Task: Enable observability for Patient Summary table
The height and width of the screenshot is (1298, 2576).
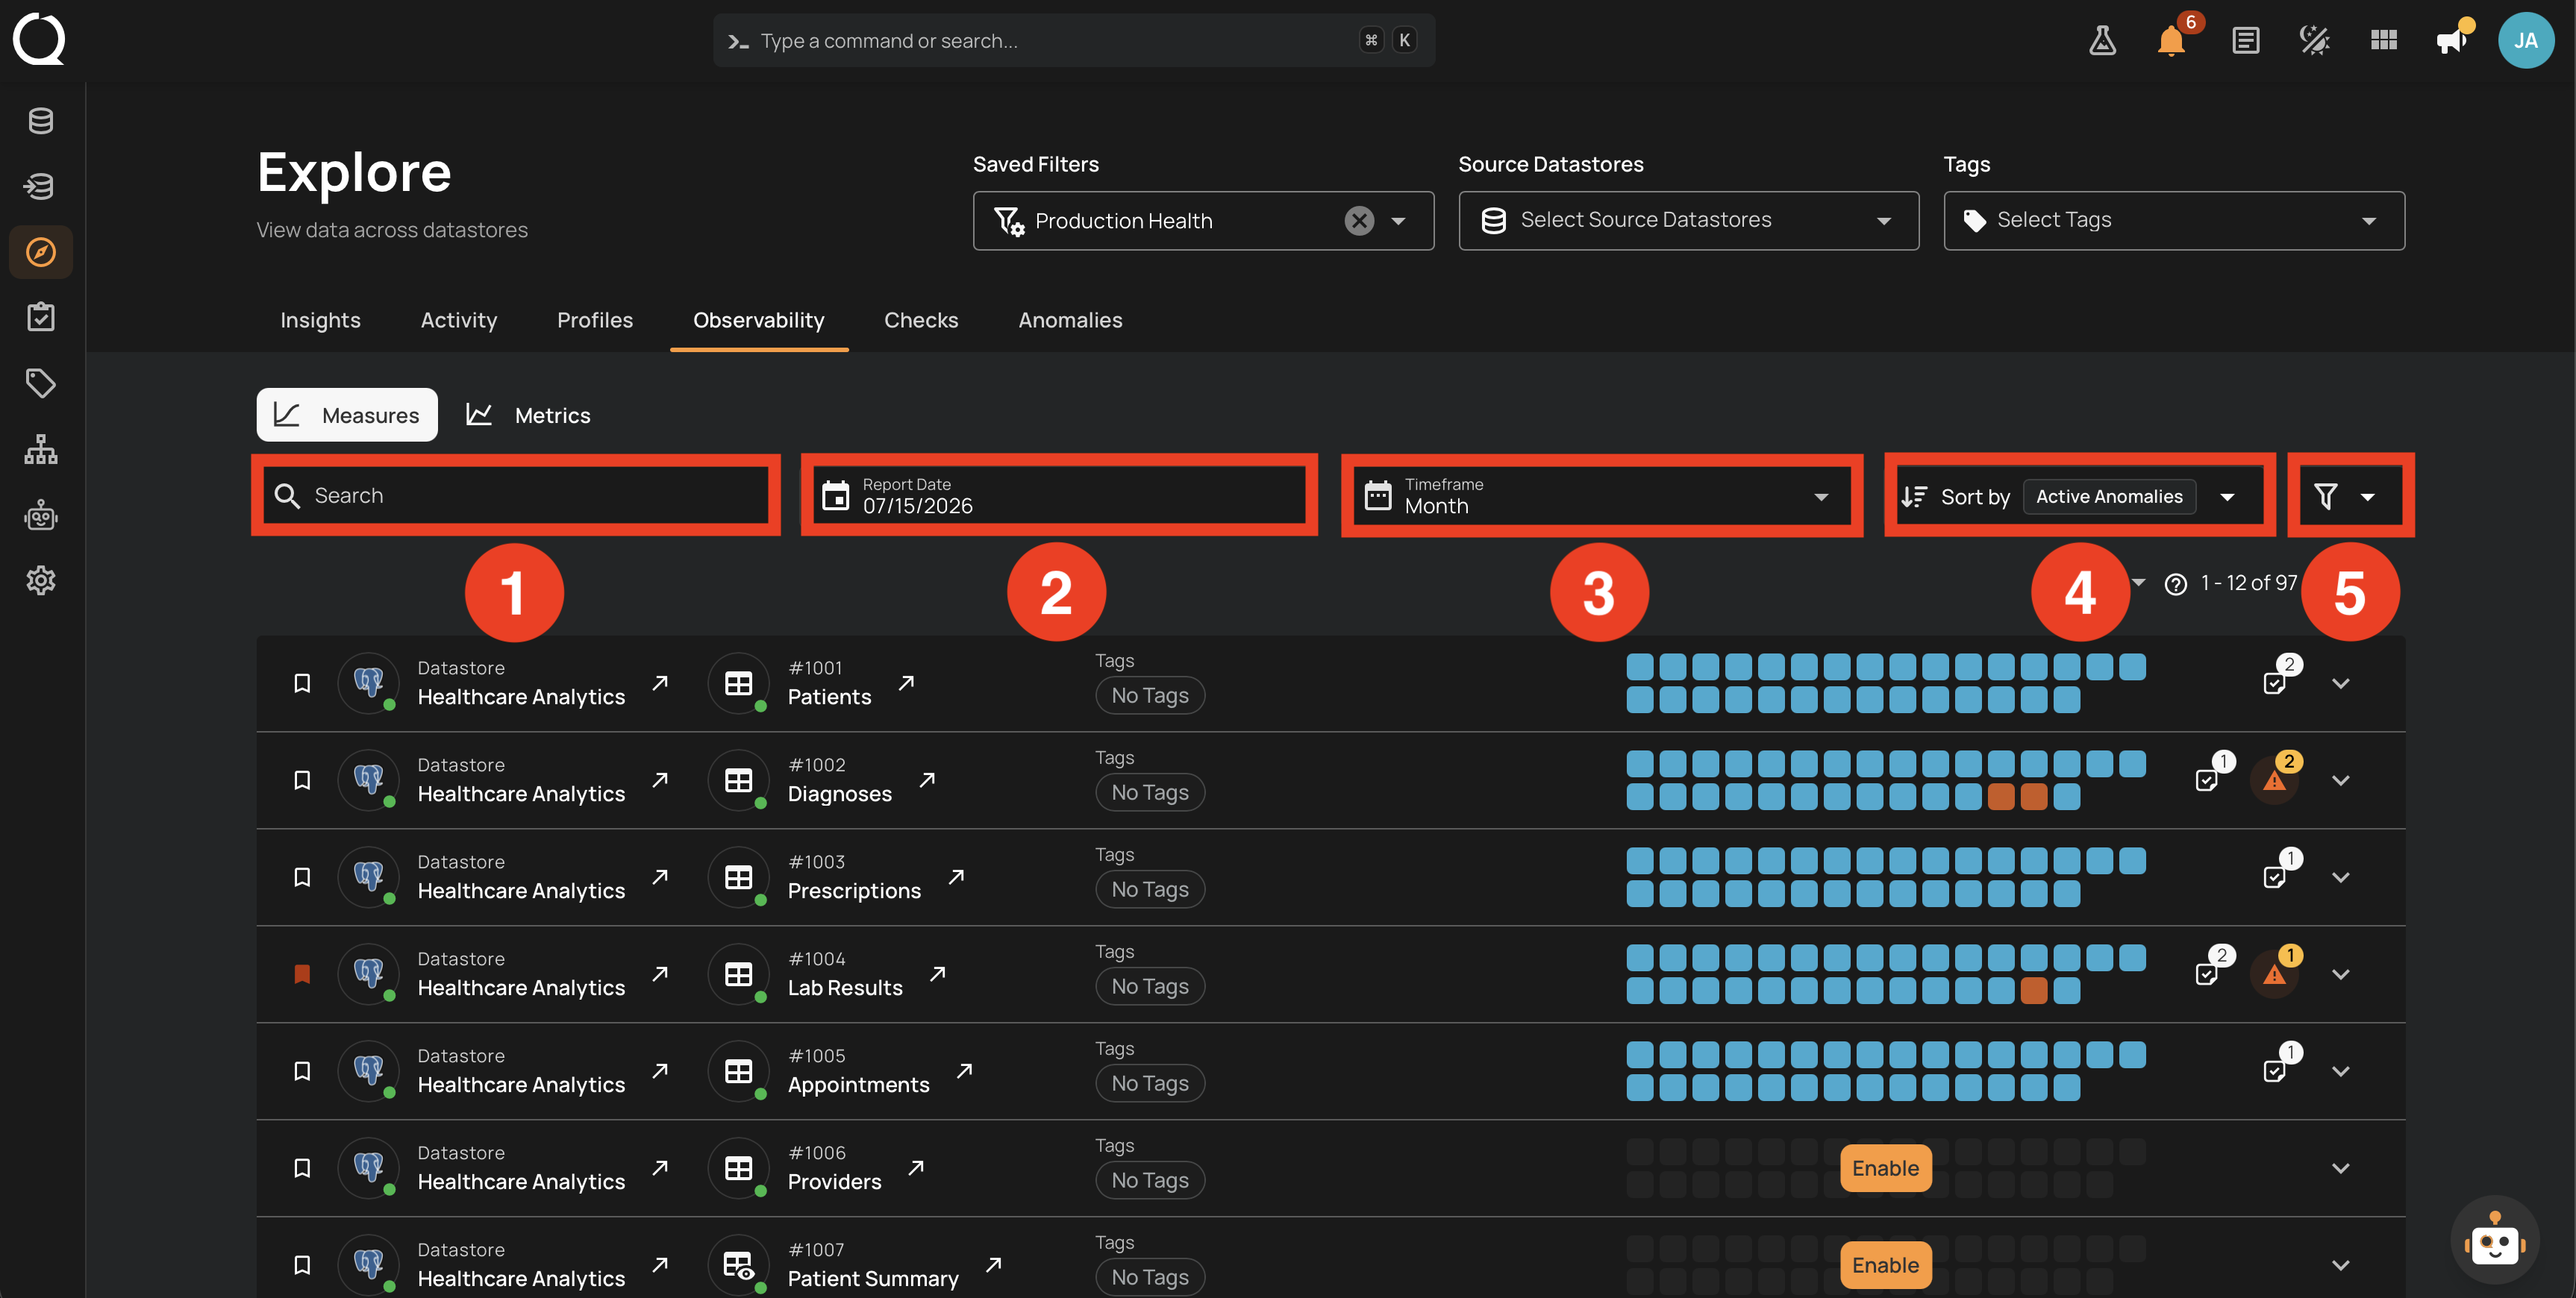Action: [x=1885, y=1265]
